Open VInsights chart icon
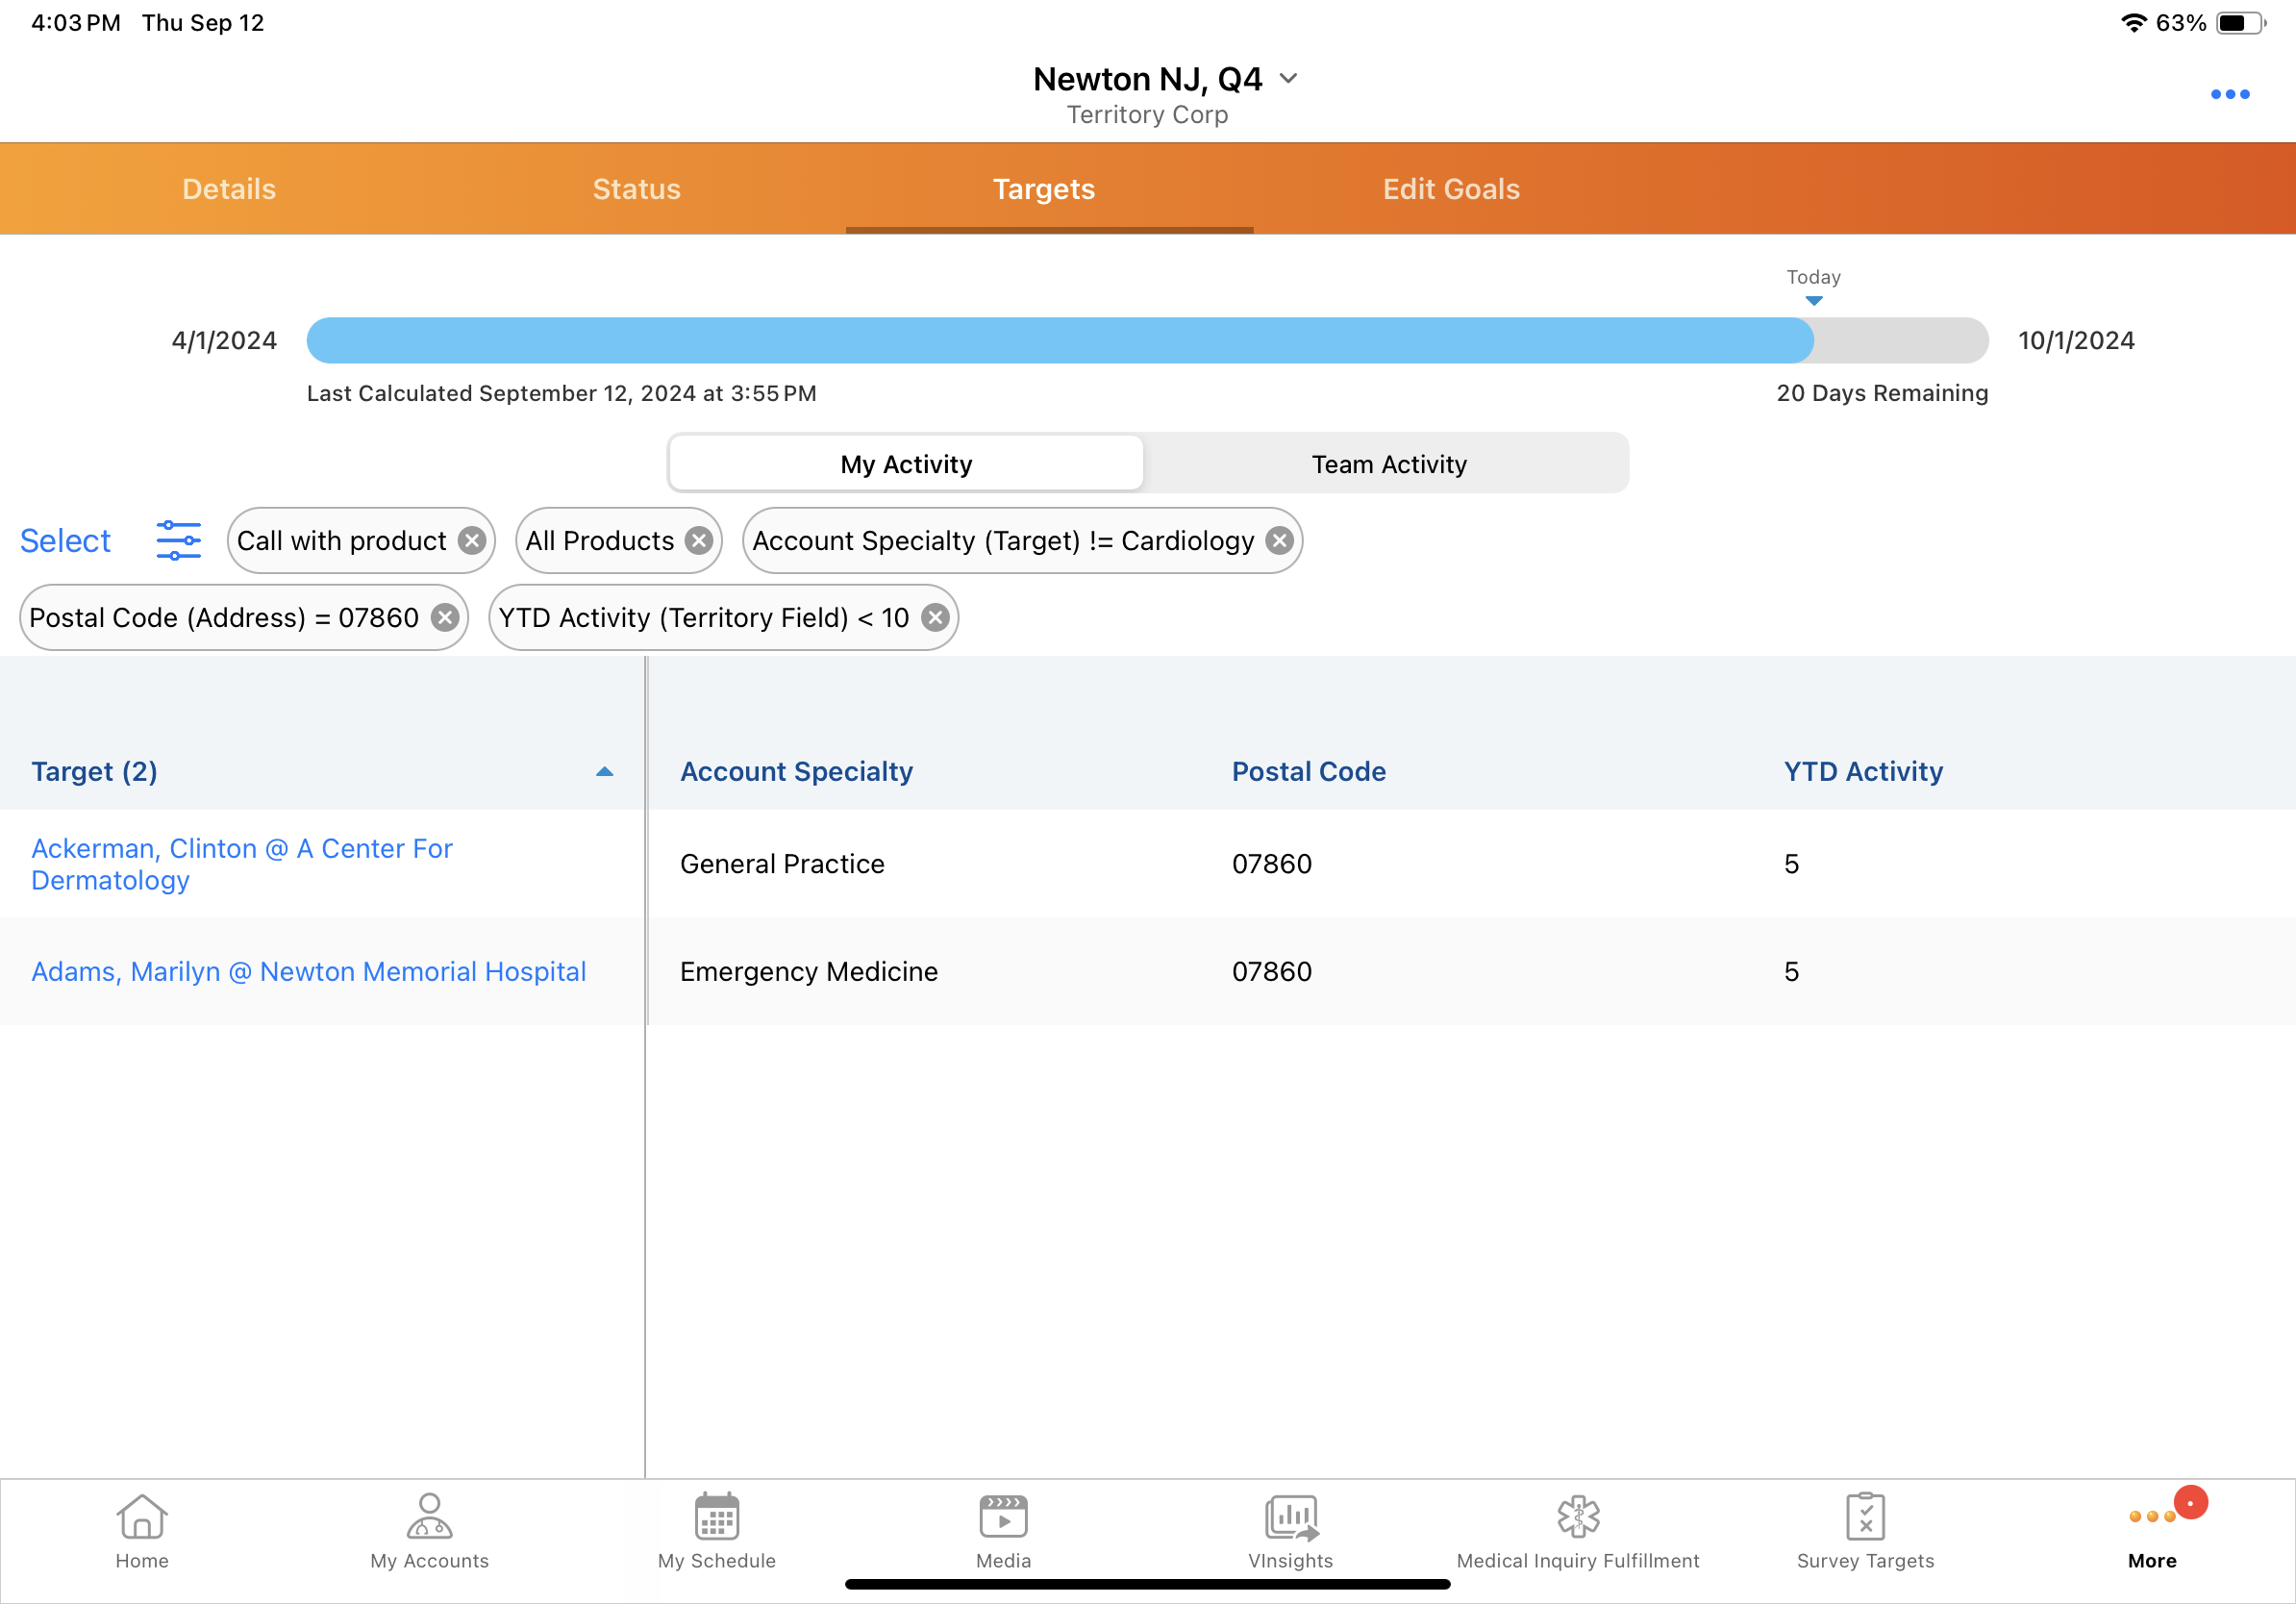Viewport: 2296px width, 1604px height. pyautogui.click(x=1290, y=1517)
